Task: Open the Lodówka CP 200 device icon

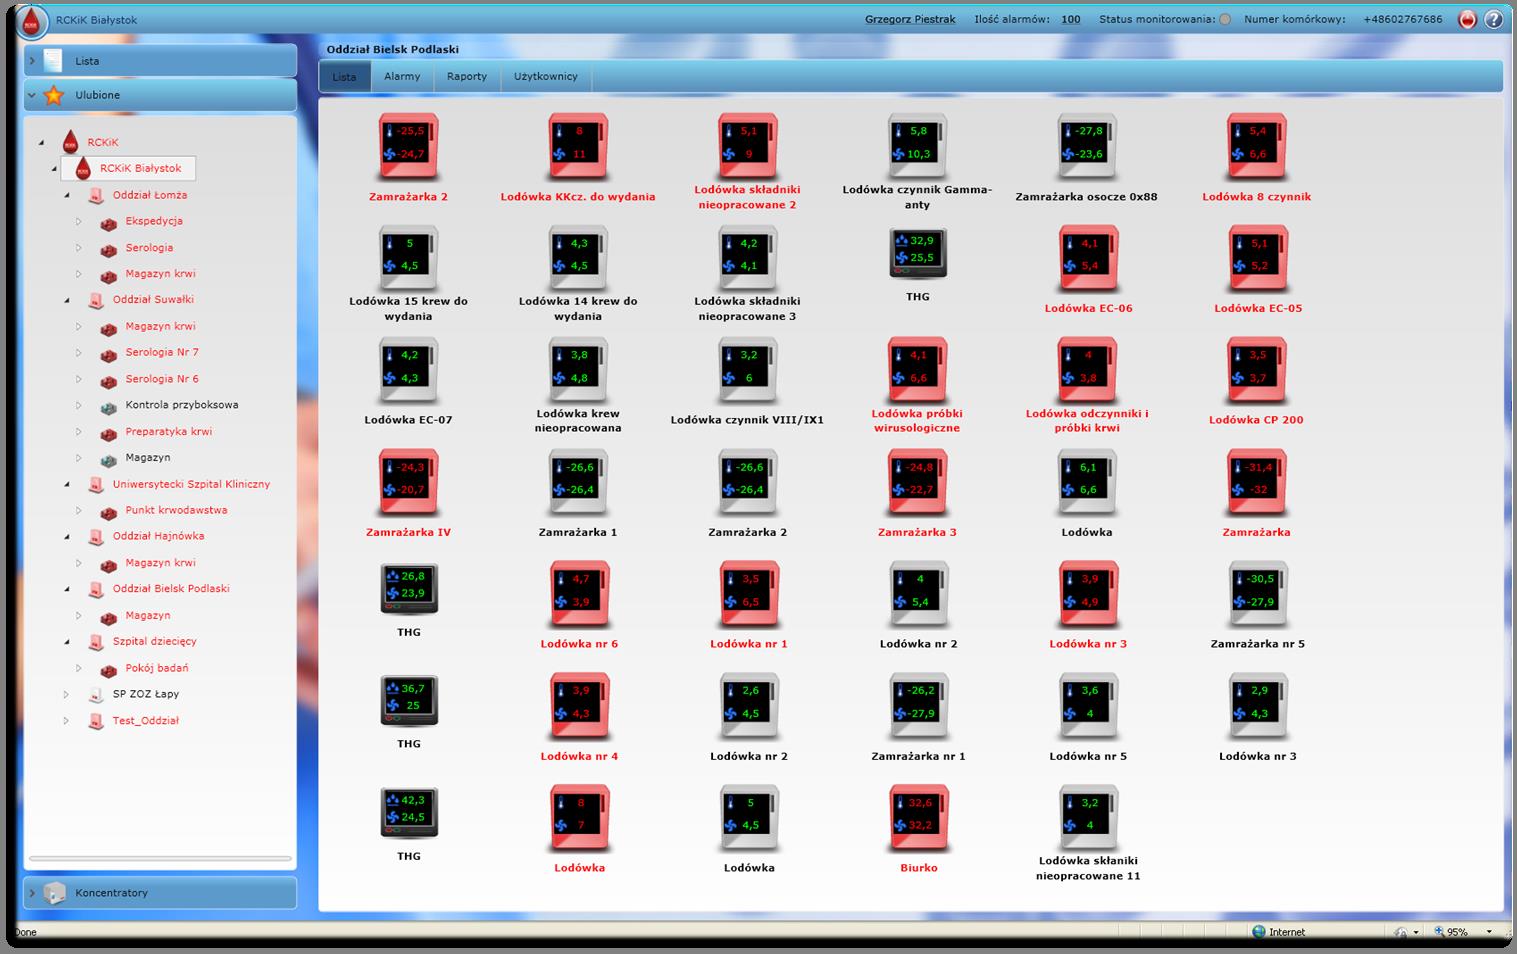Action: point(1256,368)
